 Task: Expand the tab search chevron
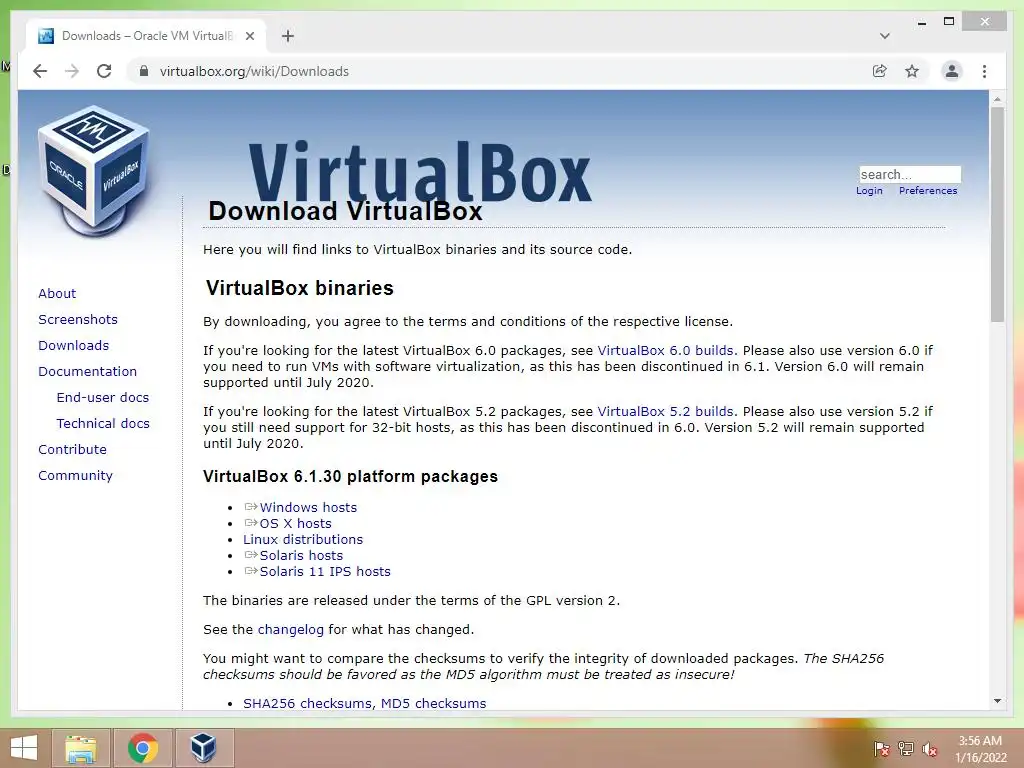coord(884,36)
